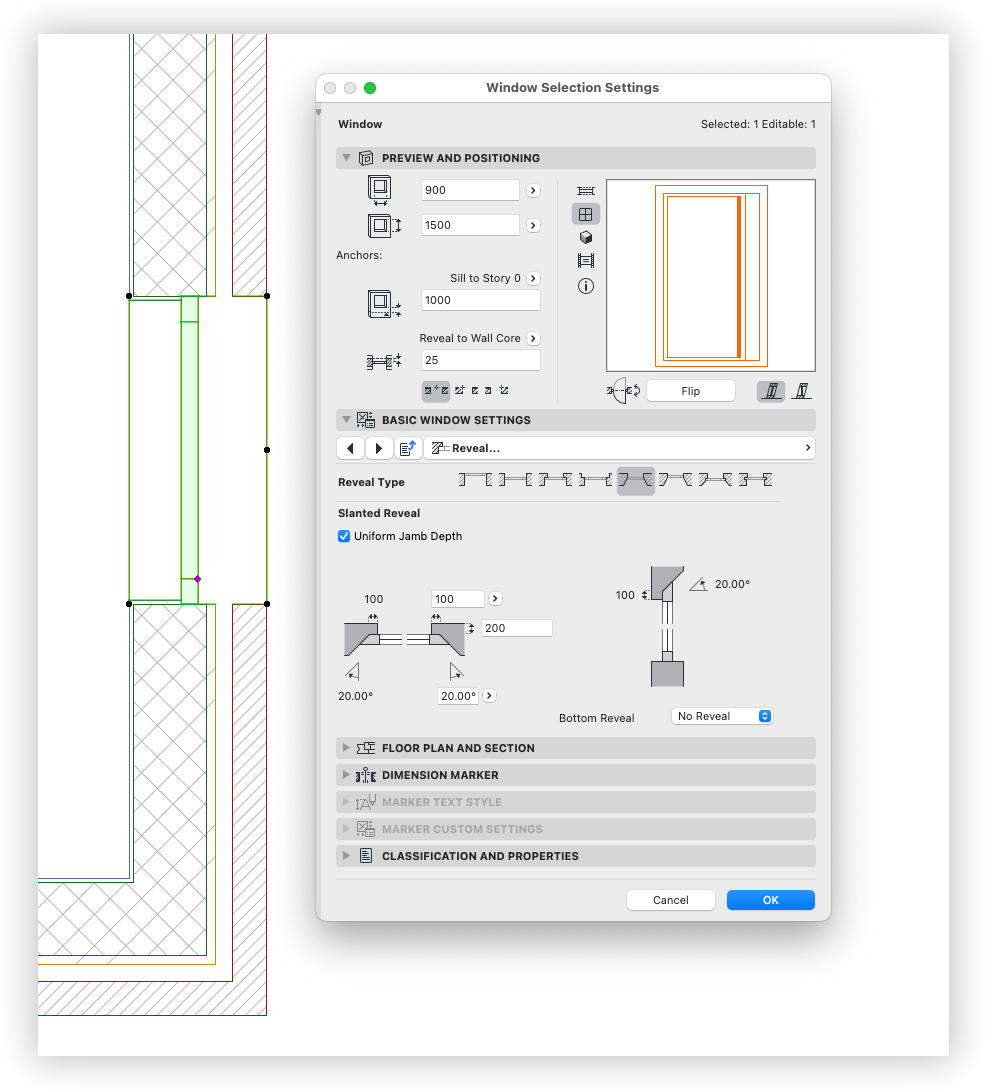This screenshot has width=985, height=1091.
Task: Click the Flip button
Action: pyautogui.click(x=690, y=391)
